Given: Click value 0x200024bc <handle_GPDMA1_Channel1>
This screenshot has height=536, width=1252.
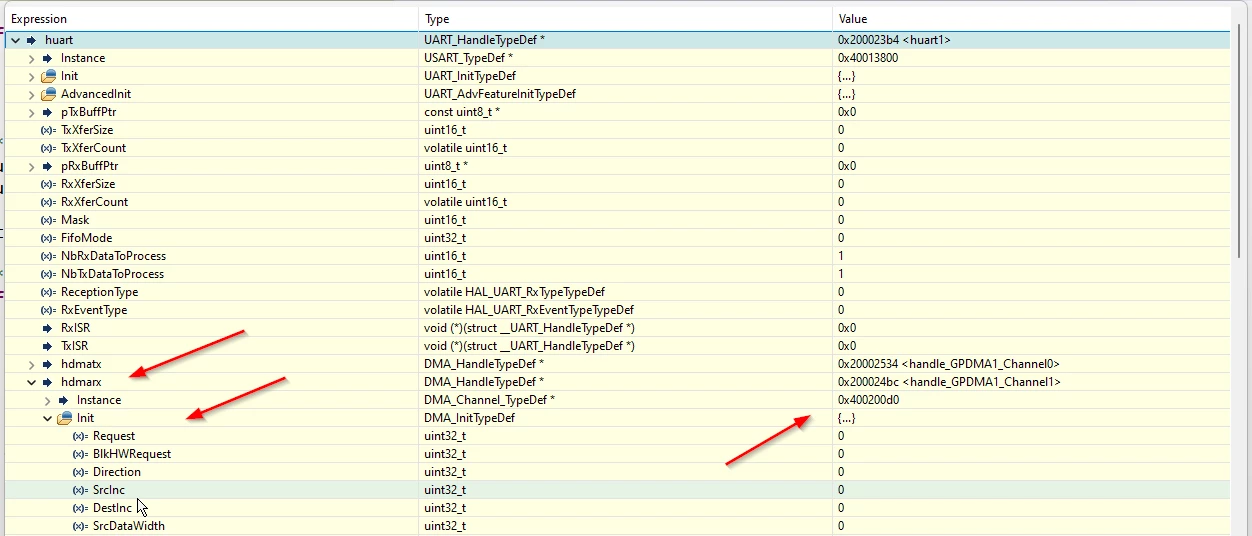Looking at the screenshot, I should pyautogui.click(x=949, y=382).
